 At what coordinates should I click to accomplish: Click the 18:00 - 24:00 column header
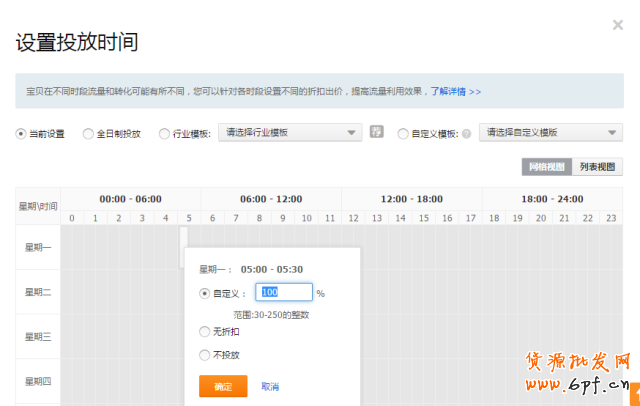tap(551, 199)
